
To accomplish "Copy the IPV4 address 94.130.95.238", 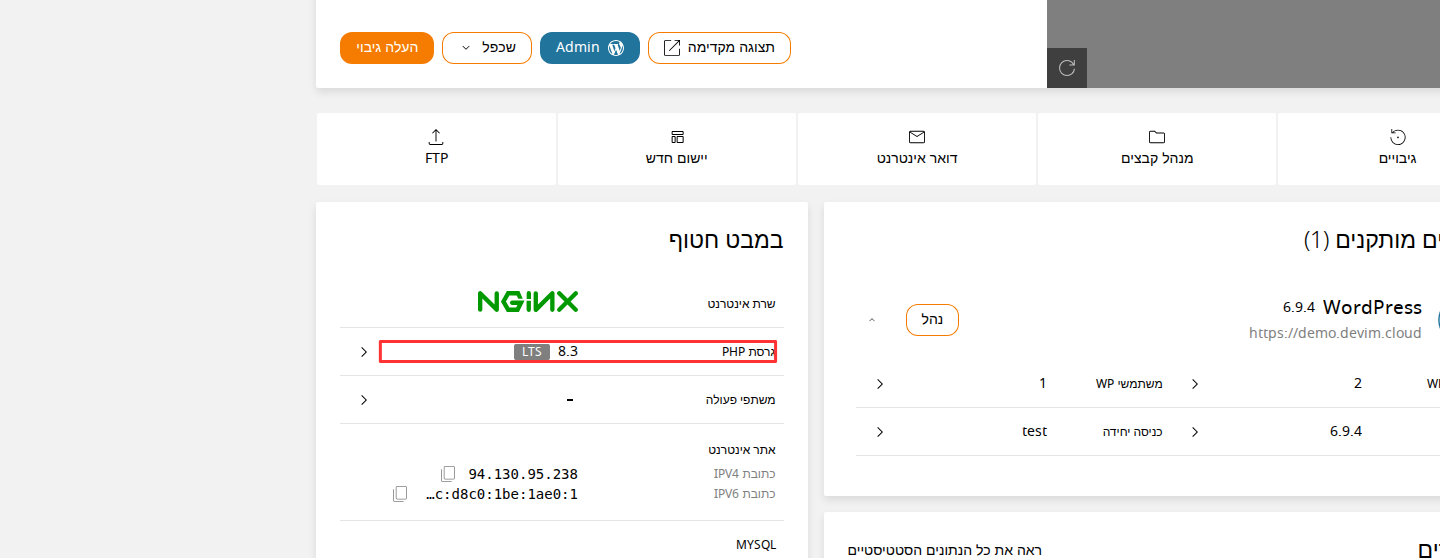I will pos(448,474).
